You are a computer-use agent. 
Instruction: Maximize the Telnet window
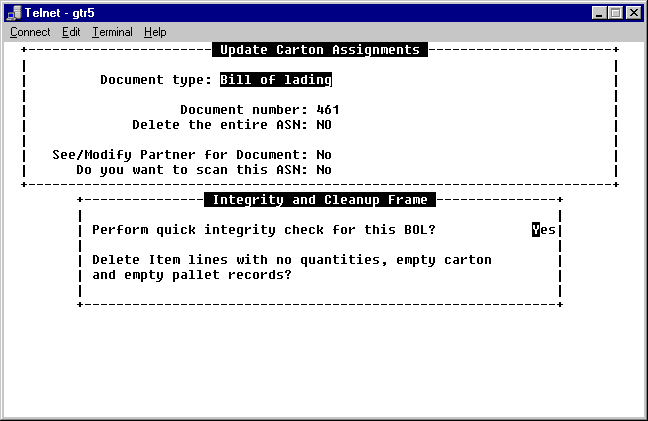point(615,12)
